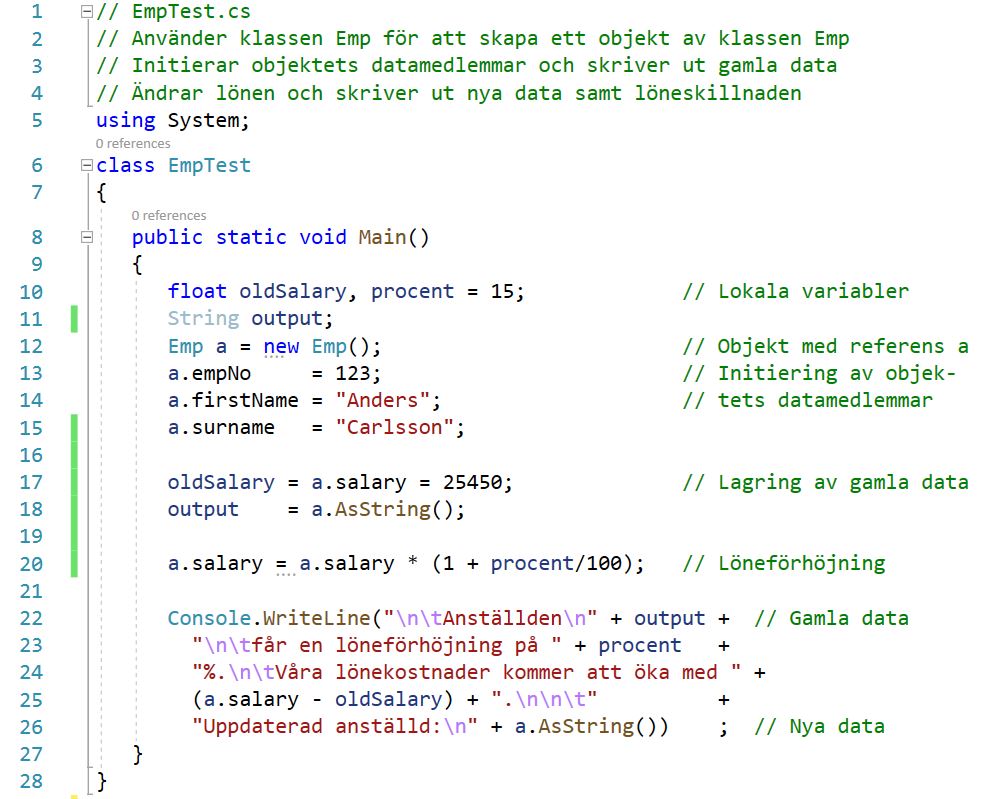Click the number 25450 in line 17
Image resolution: width=986 pixels, height=799 pixels.
pos(476,482)
